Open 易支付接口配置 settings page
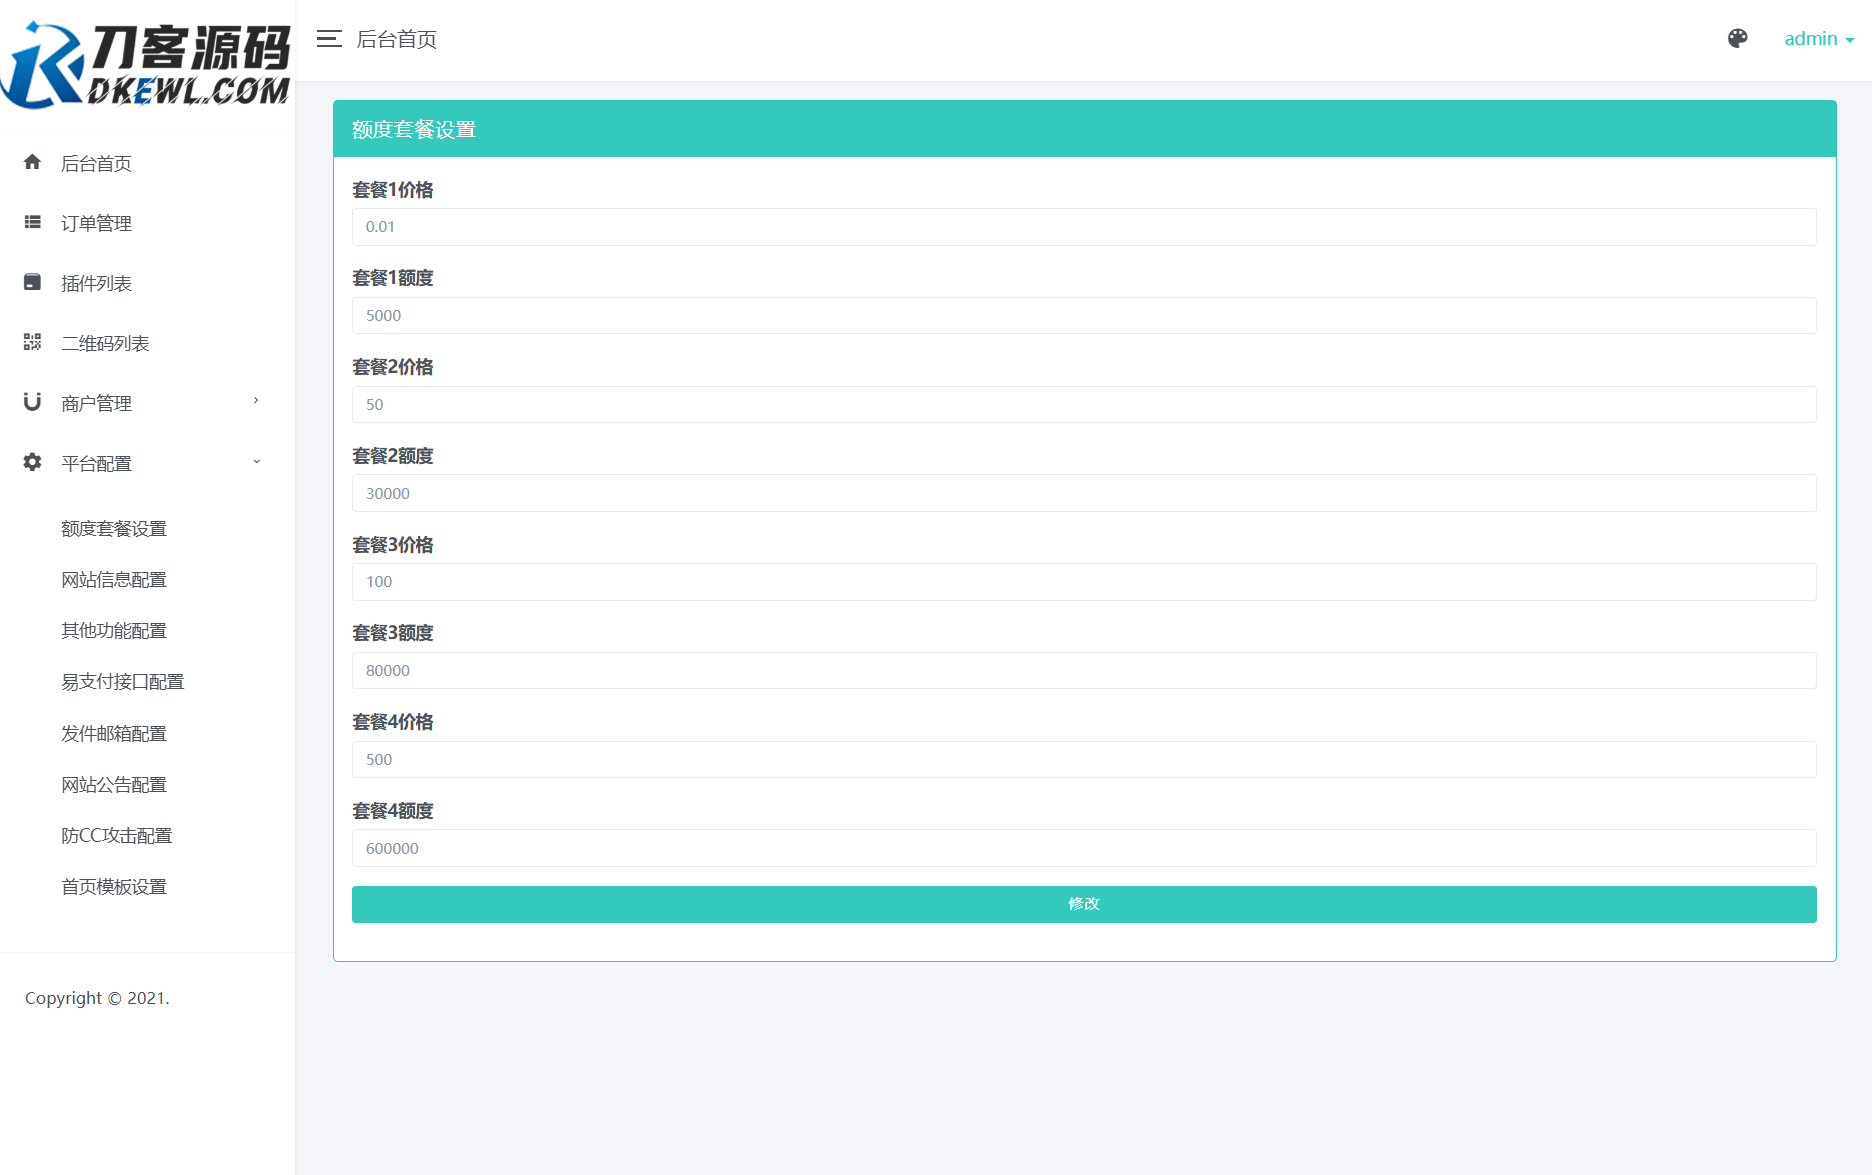The image size is (1872, 1175). [x=122, y=681]
